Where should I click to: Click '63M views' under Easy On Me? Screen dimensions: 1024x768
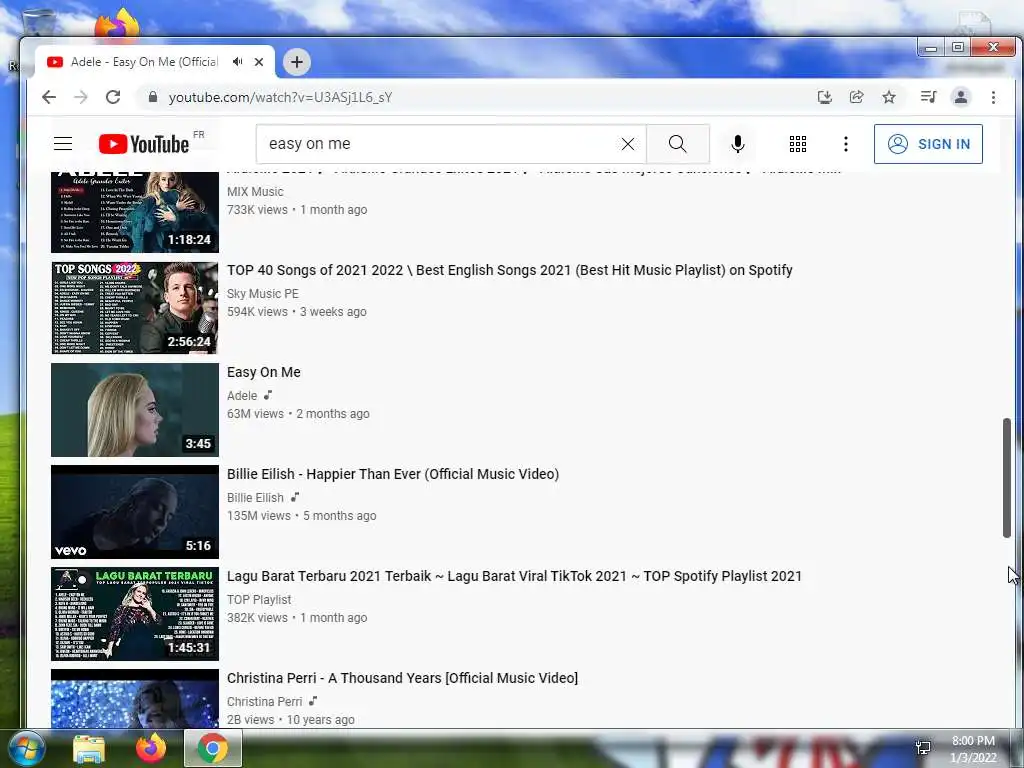255,413
